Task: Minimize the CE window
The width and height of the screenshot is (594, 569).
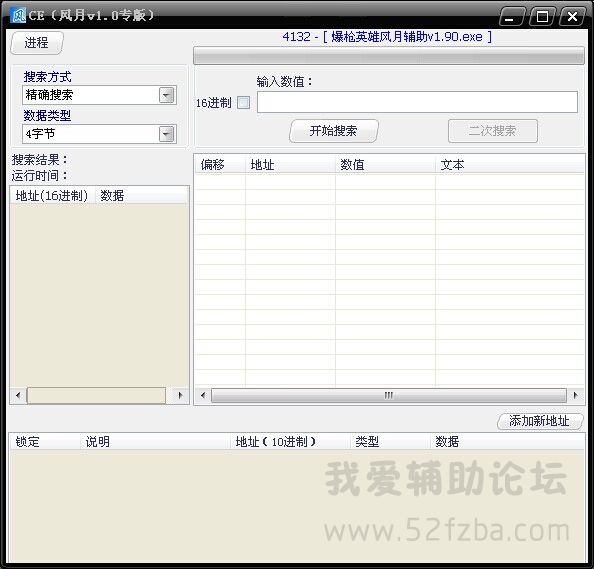Action: (511, 17)
